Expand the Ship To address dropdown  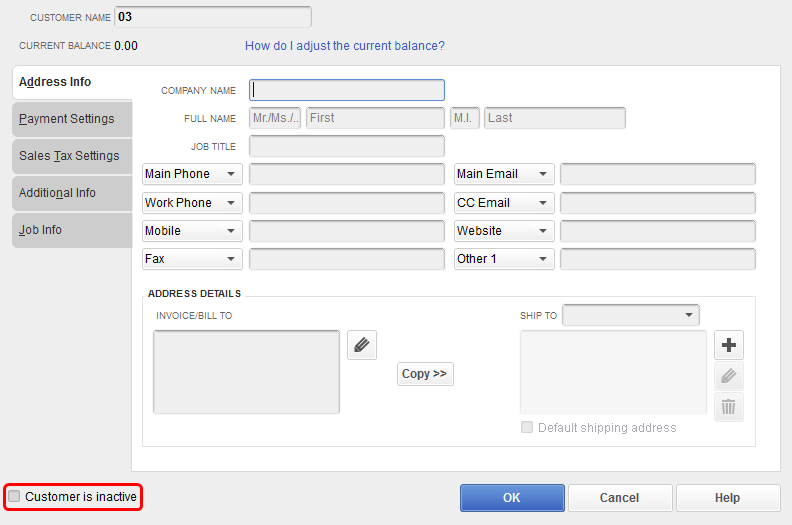[x=631, y=316]
